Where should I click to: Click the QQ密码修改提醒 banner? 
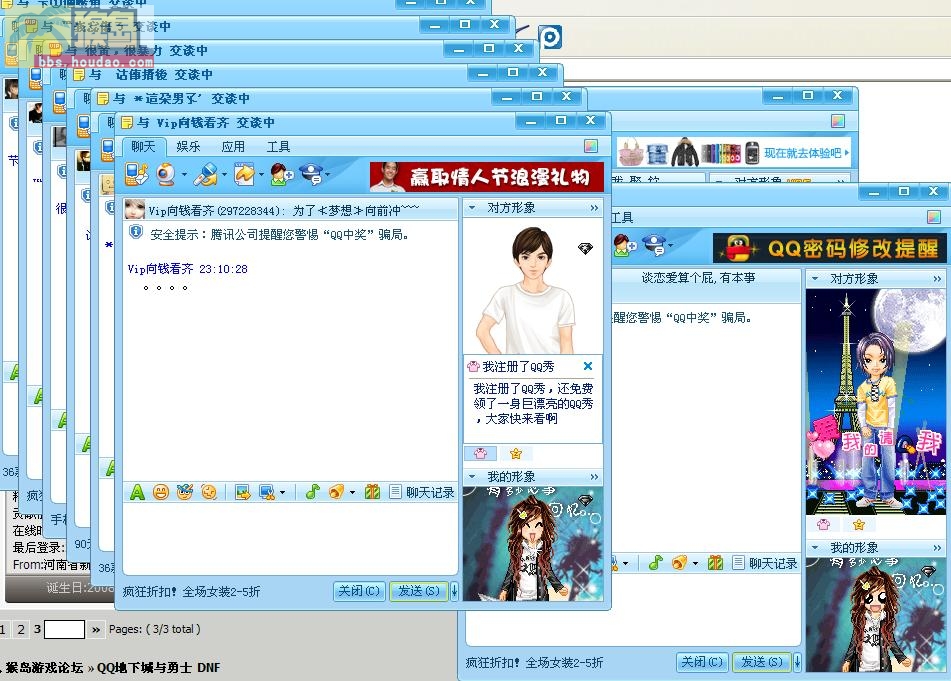click(830, 248)
